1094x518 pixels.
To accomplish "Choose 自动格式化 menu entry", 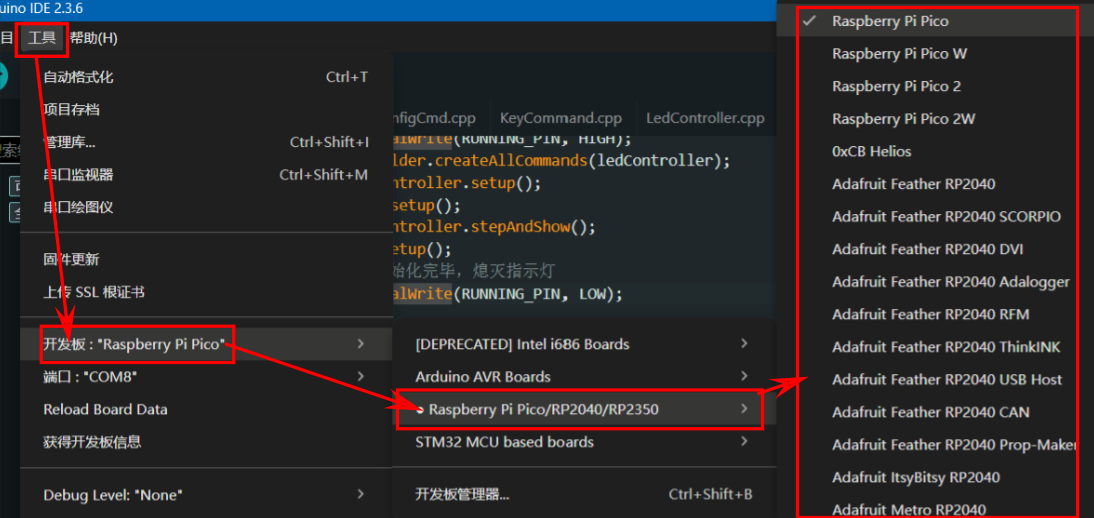I will [207, 77].
